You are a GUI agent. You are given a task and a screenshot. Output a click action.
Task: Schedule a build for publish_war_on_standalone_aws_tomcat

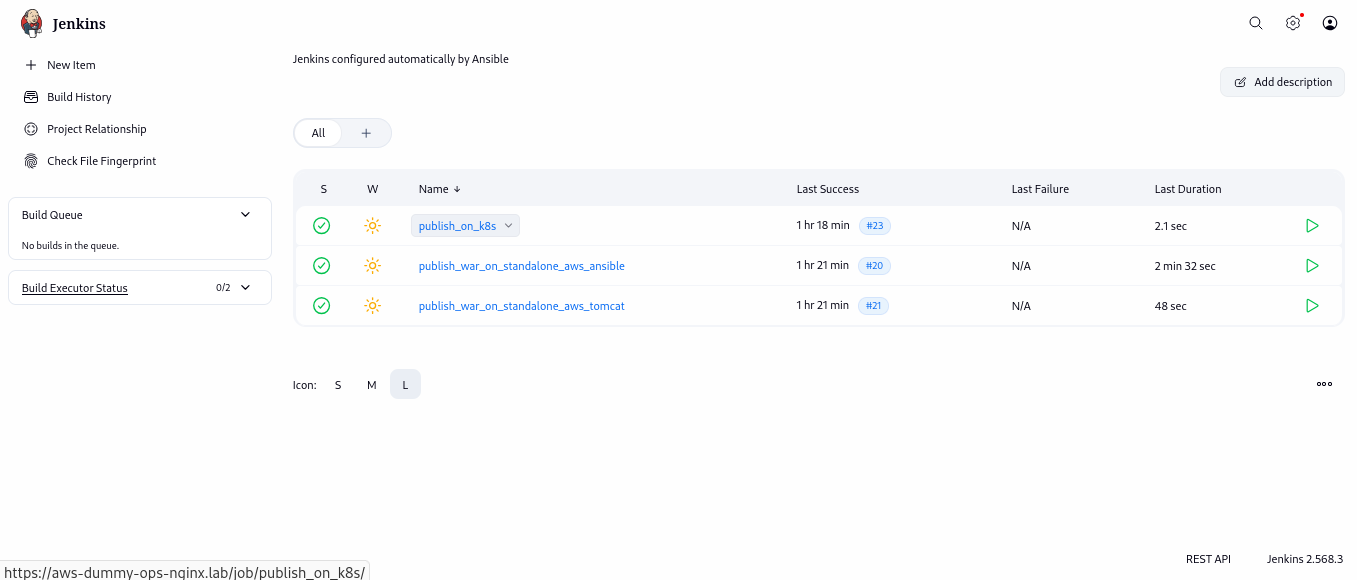tap(1312, 306)
